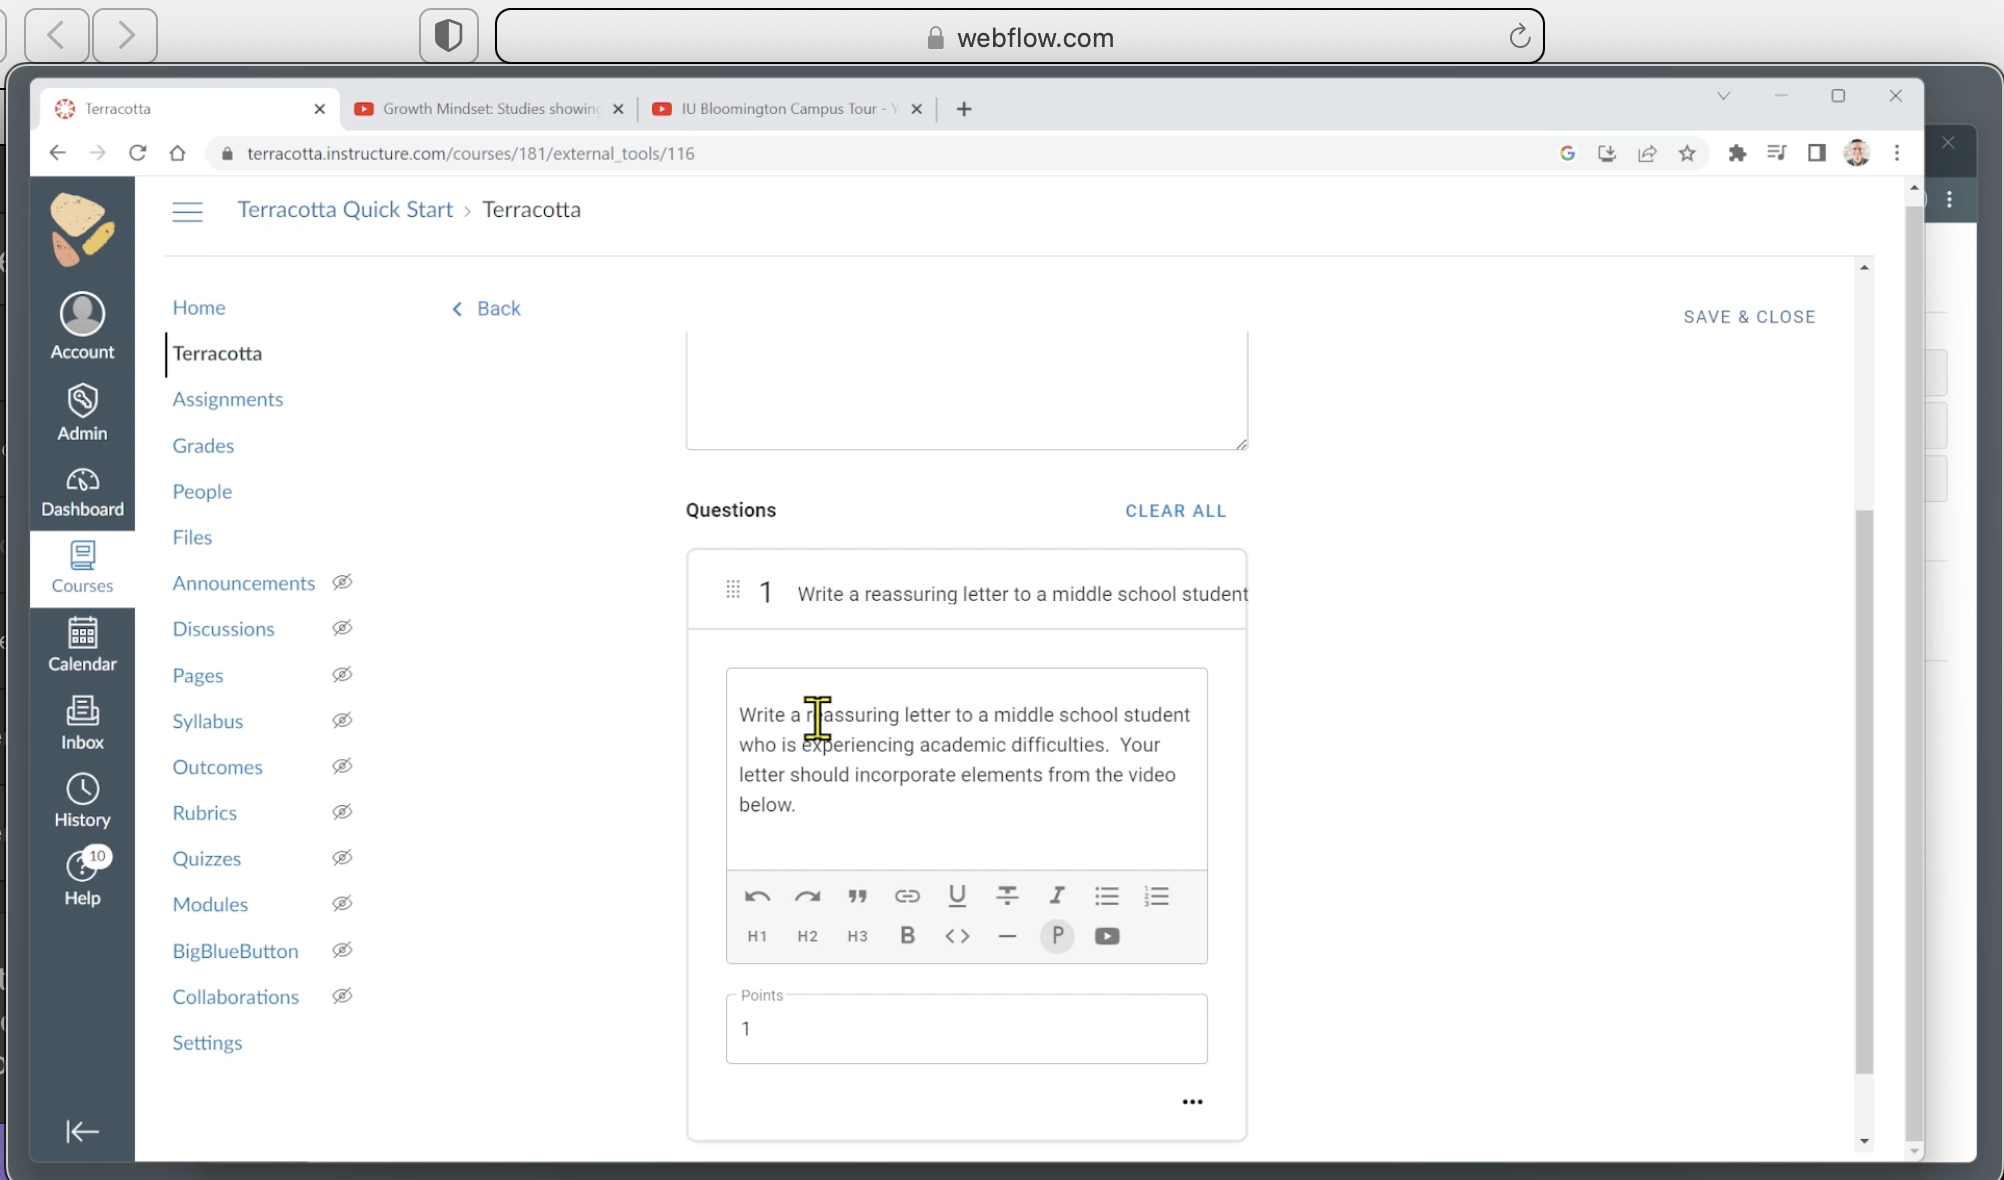This screenshot has width=2004, height=1180.
Task: Click SAVE & CLOSE button
Action: (1749, 317)
